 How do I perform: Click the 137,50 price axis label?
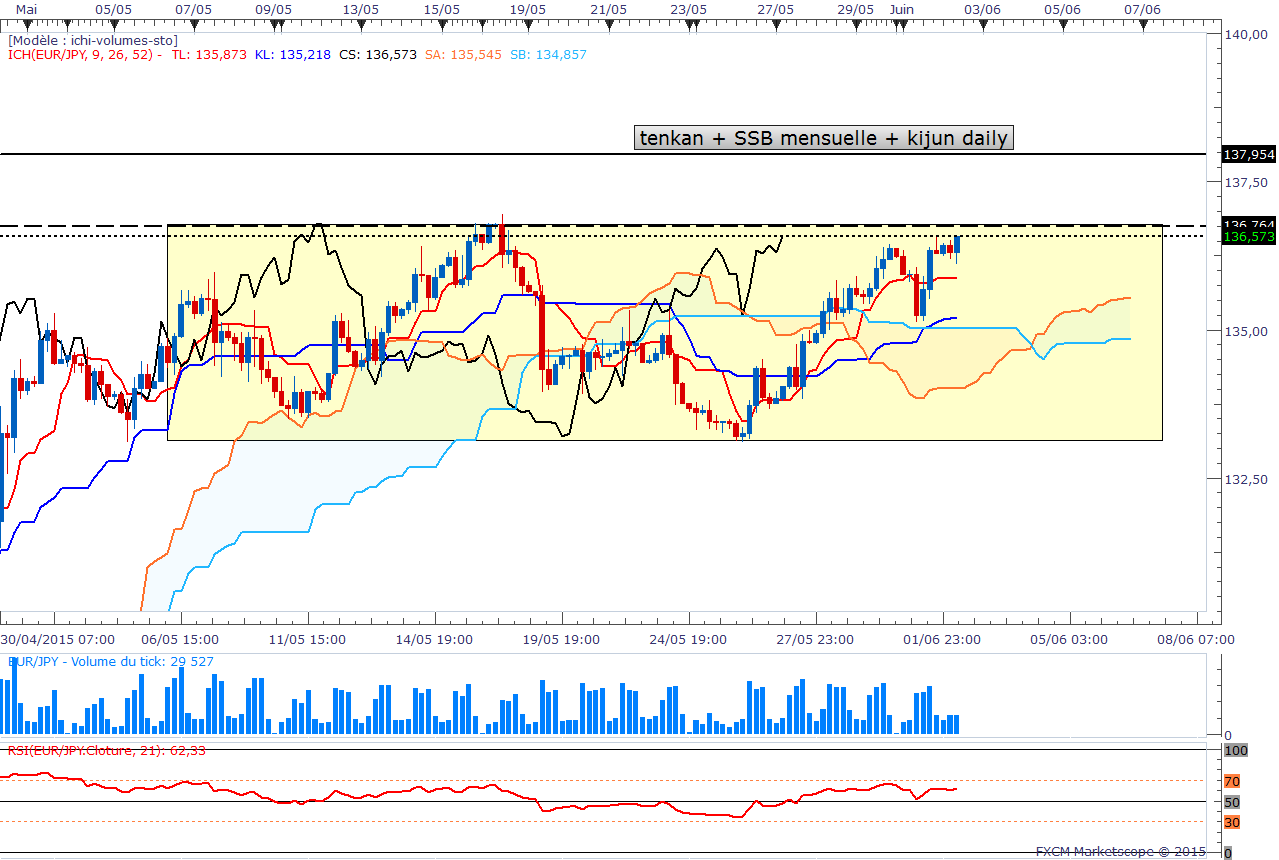(x=1246, y=182)
